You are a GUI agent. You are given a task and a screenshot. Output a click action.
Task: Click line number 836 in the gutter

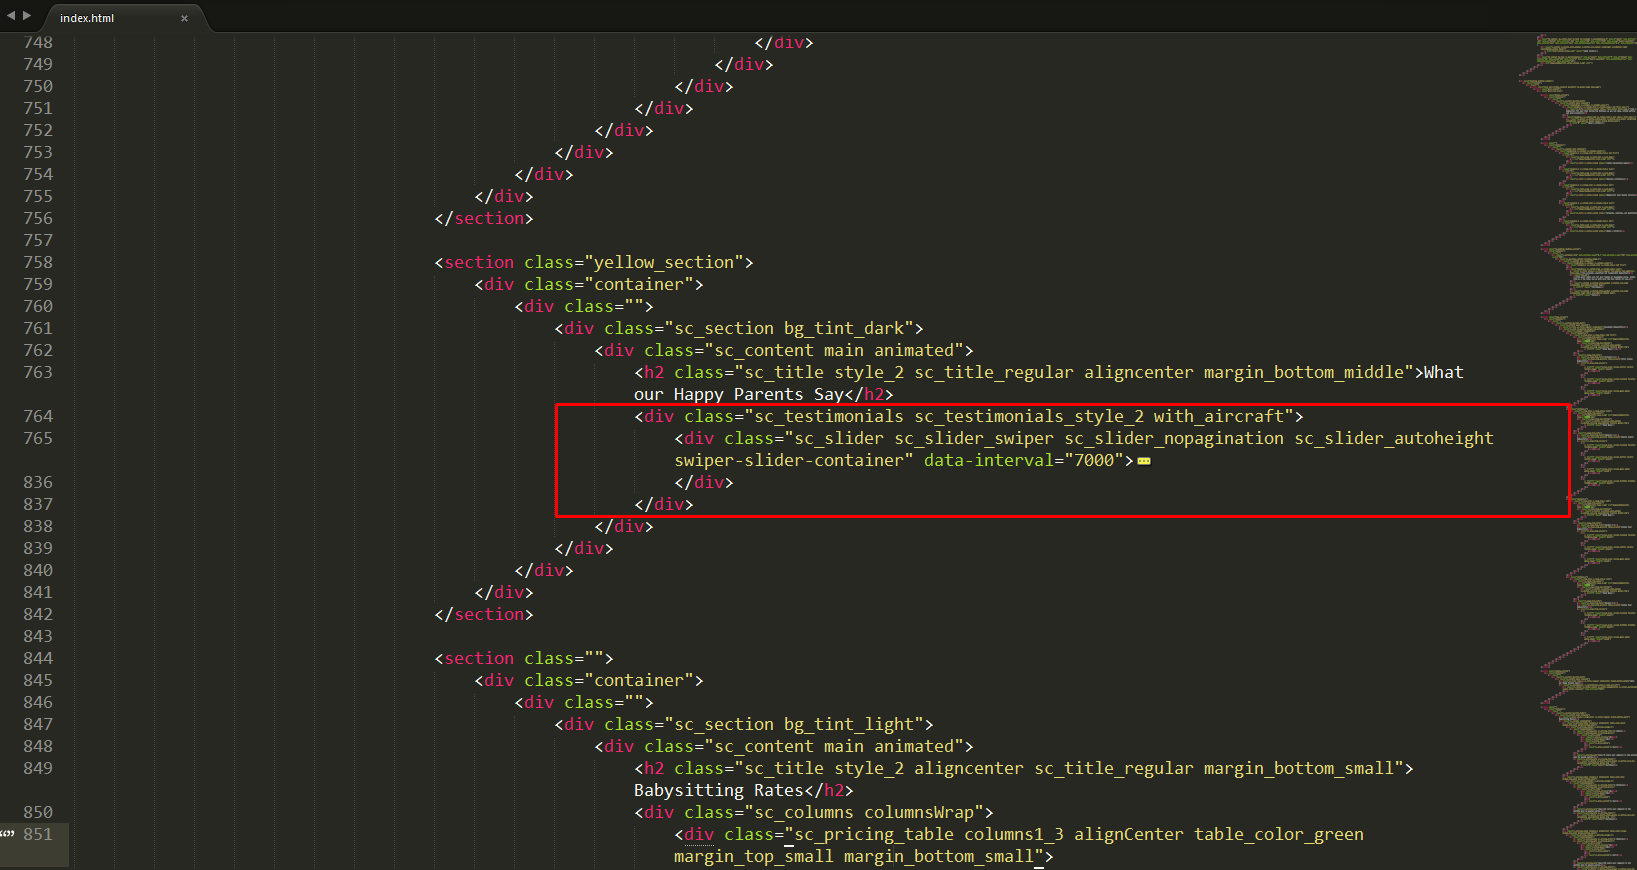pyautogui.click(x=38, y=482)
